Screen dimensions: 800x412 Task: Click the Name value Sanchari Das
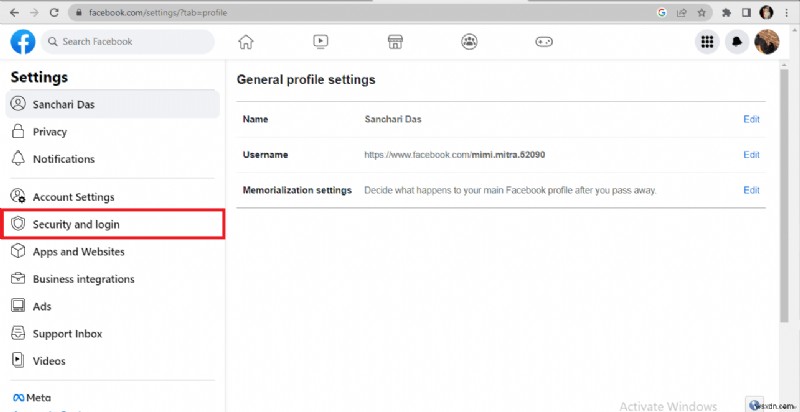click(393, 119)
